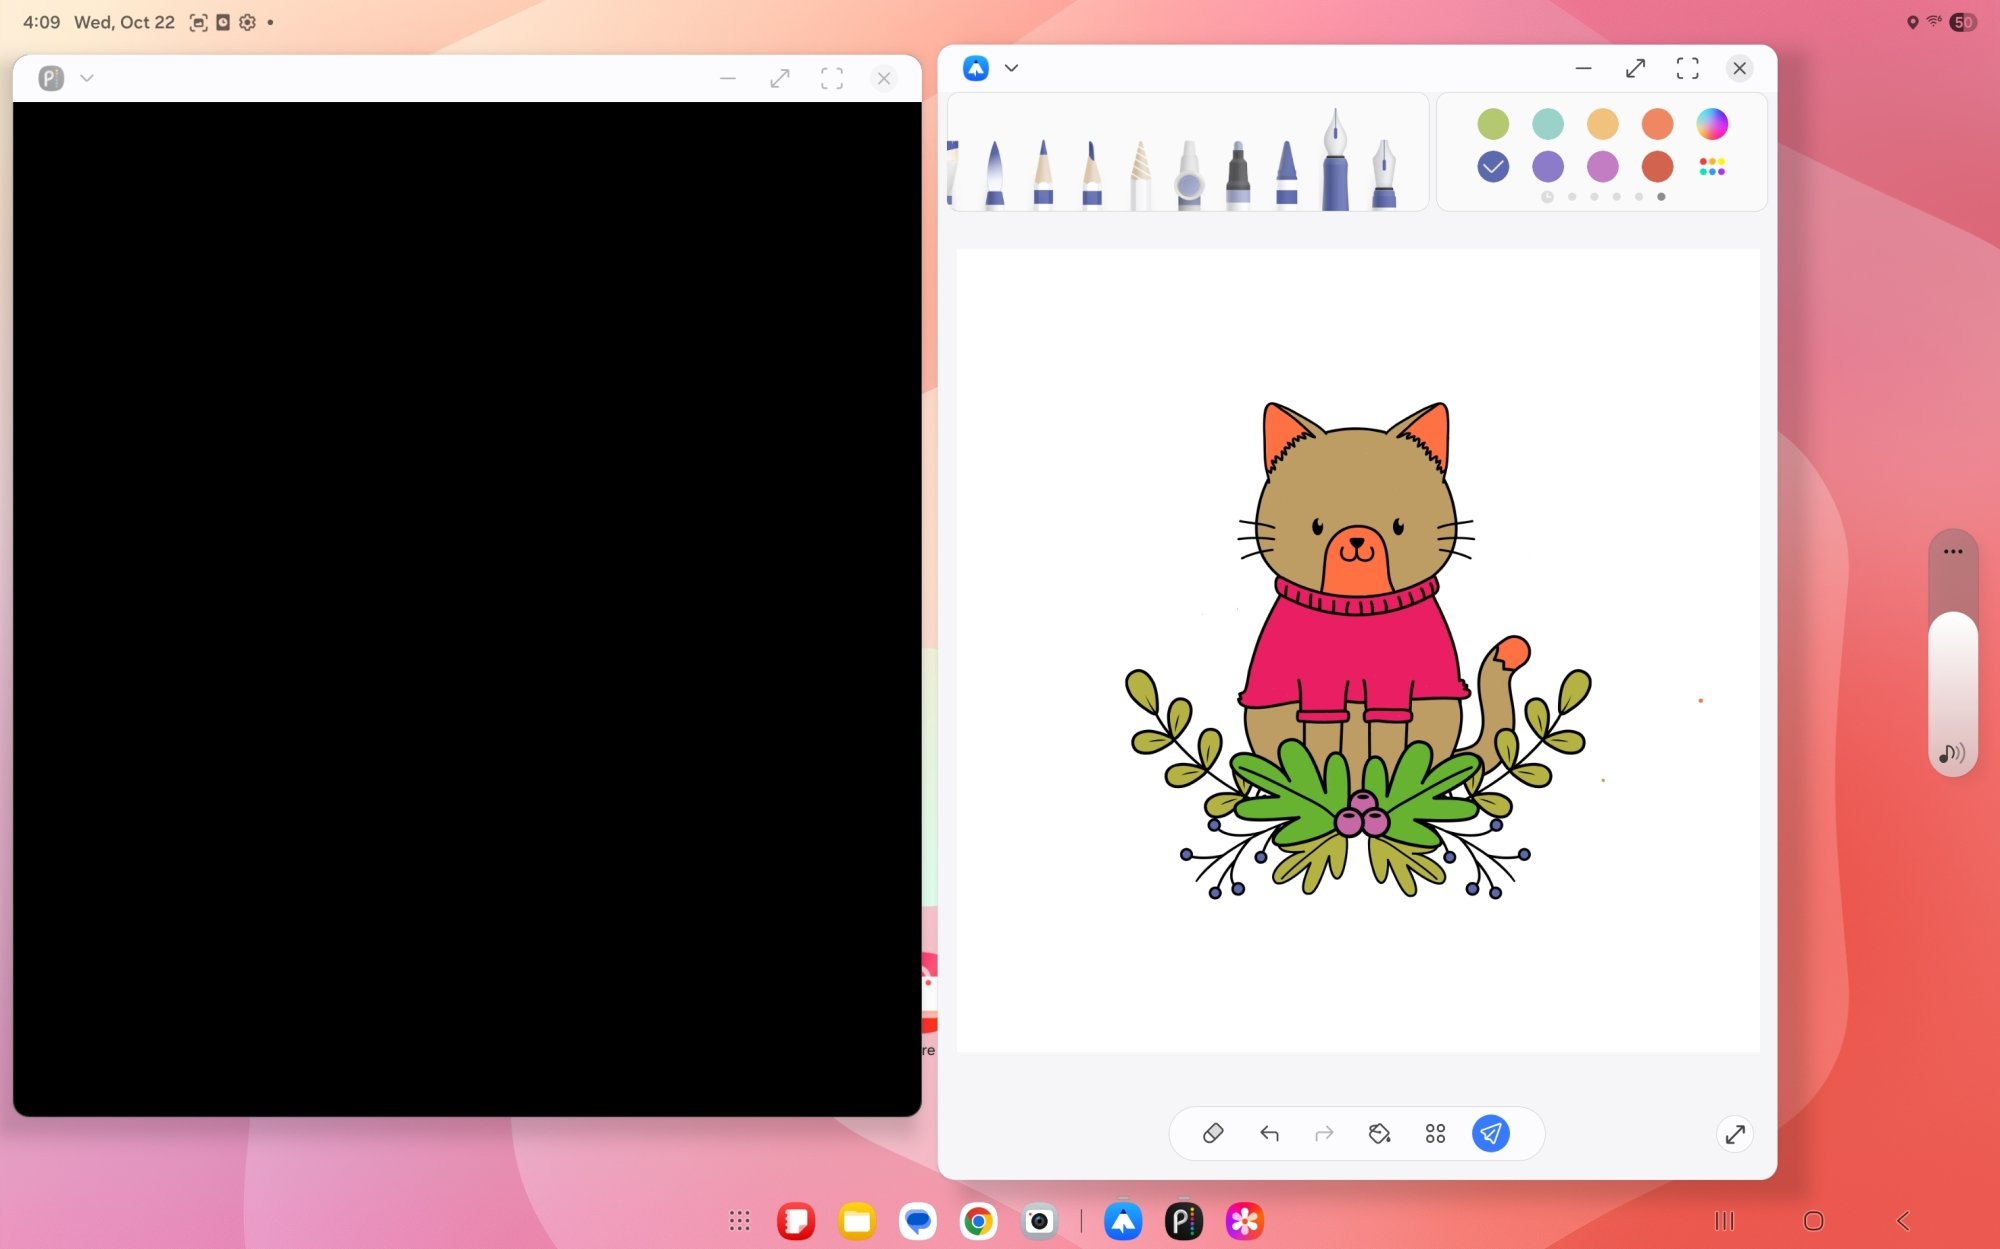The height and width of the screenshot is (1249, 2000).
Task: Select the Eraser tool
Action: click(x=1212, y=1133)
